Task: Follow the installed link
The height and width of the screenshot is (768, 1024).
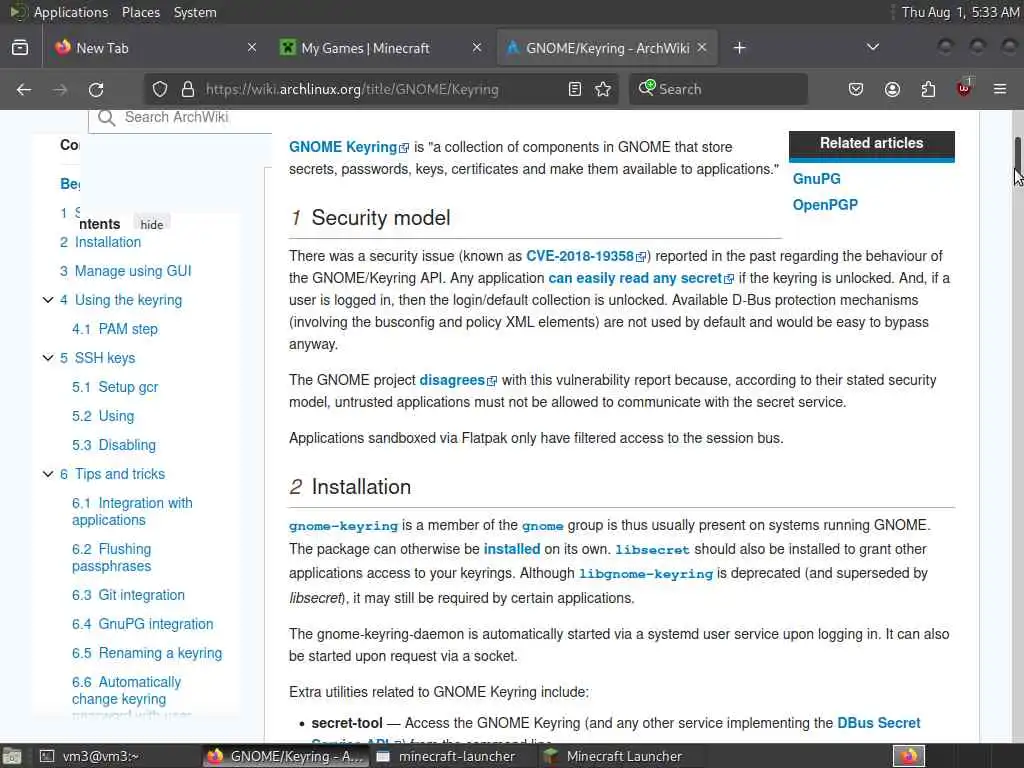Action: (511, 549)
